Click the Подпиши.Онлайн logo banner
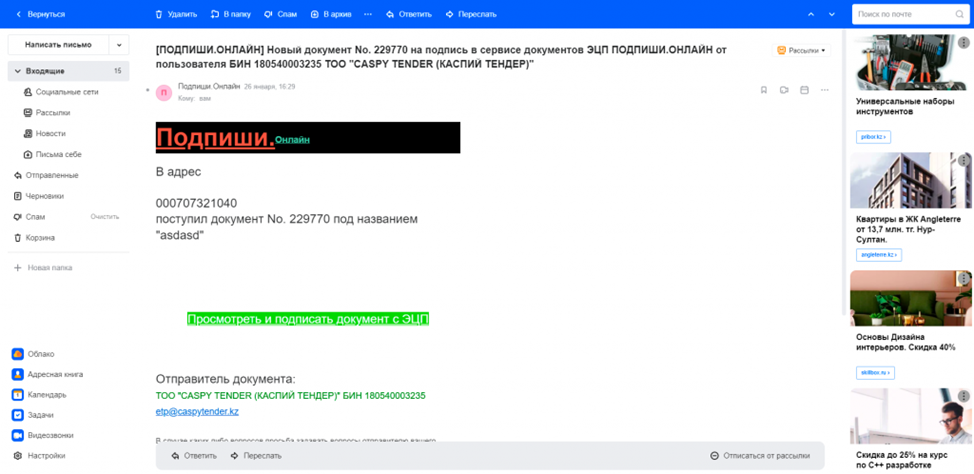This screenshot has height=474, width=974. coord(308,138)
